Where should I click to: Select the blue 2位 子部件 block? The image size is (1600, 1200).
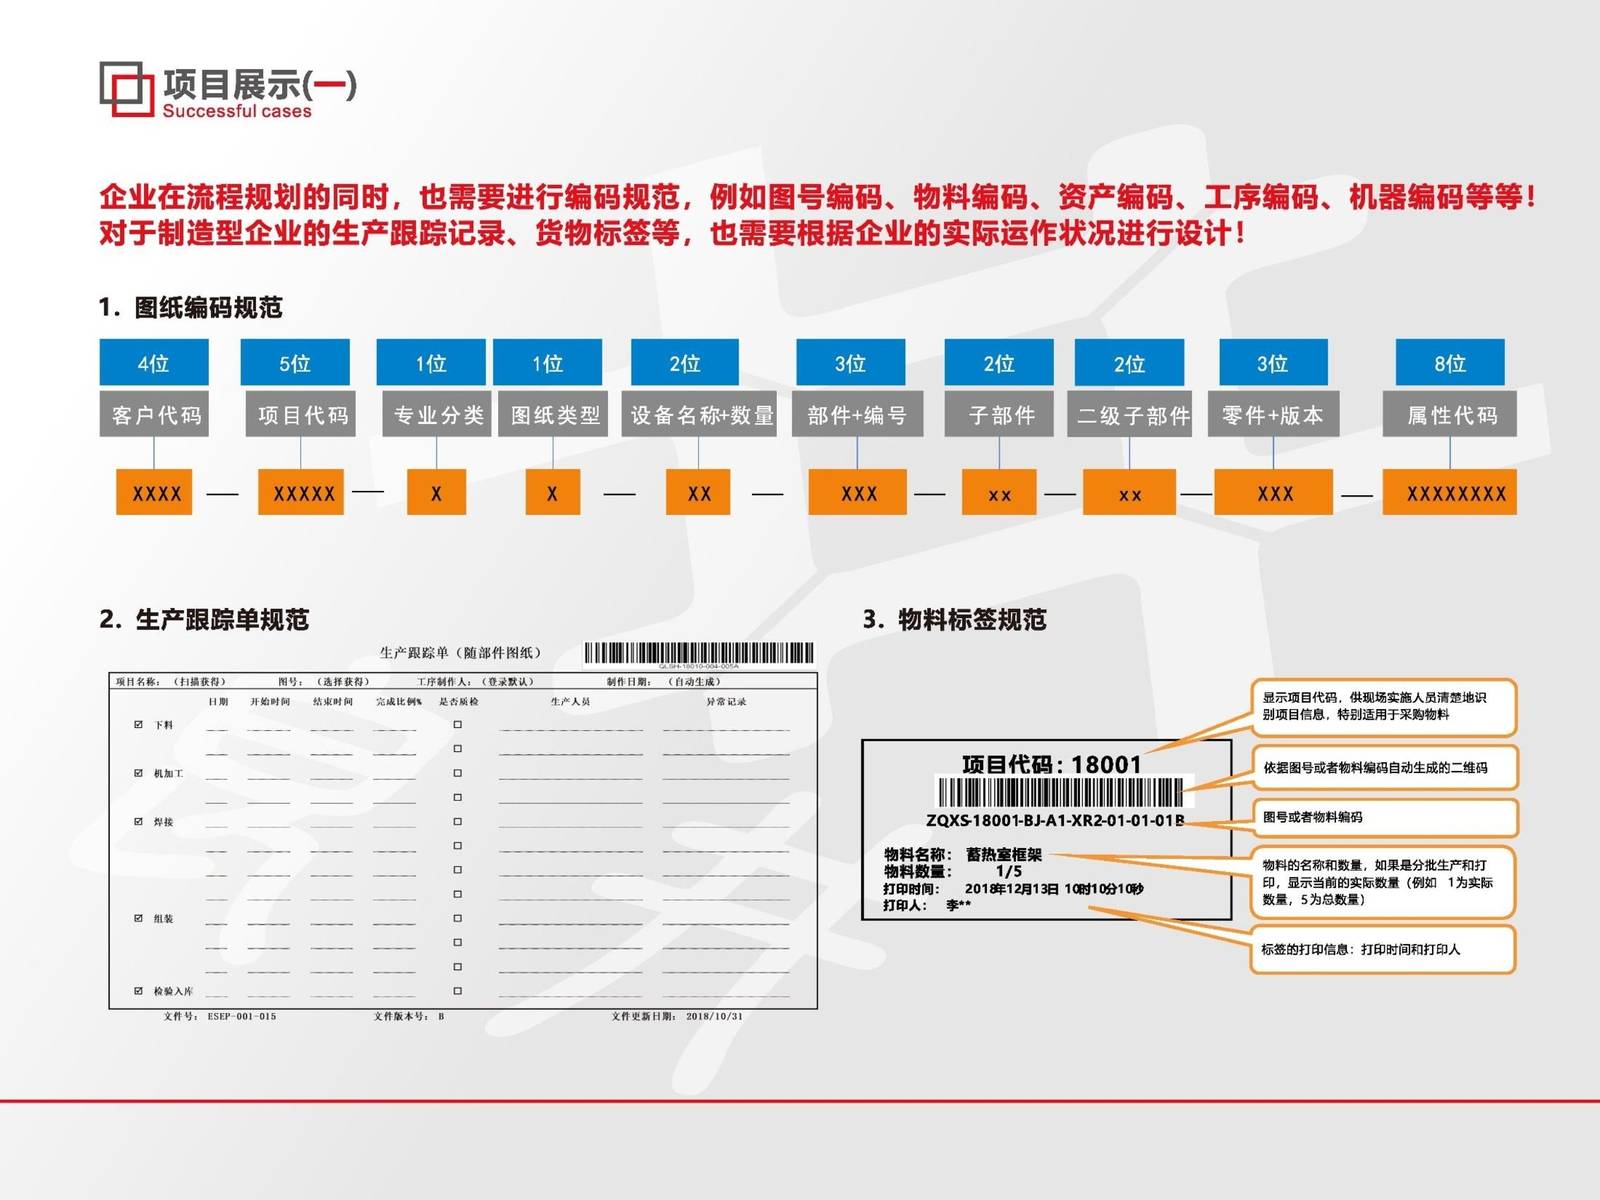998,363
